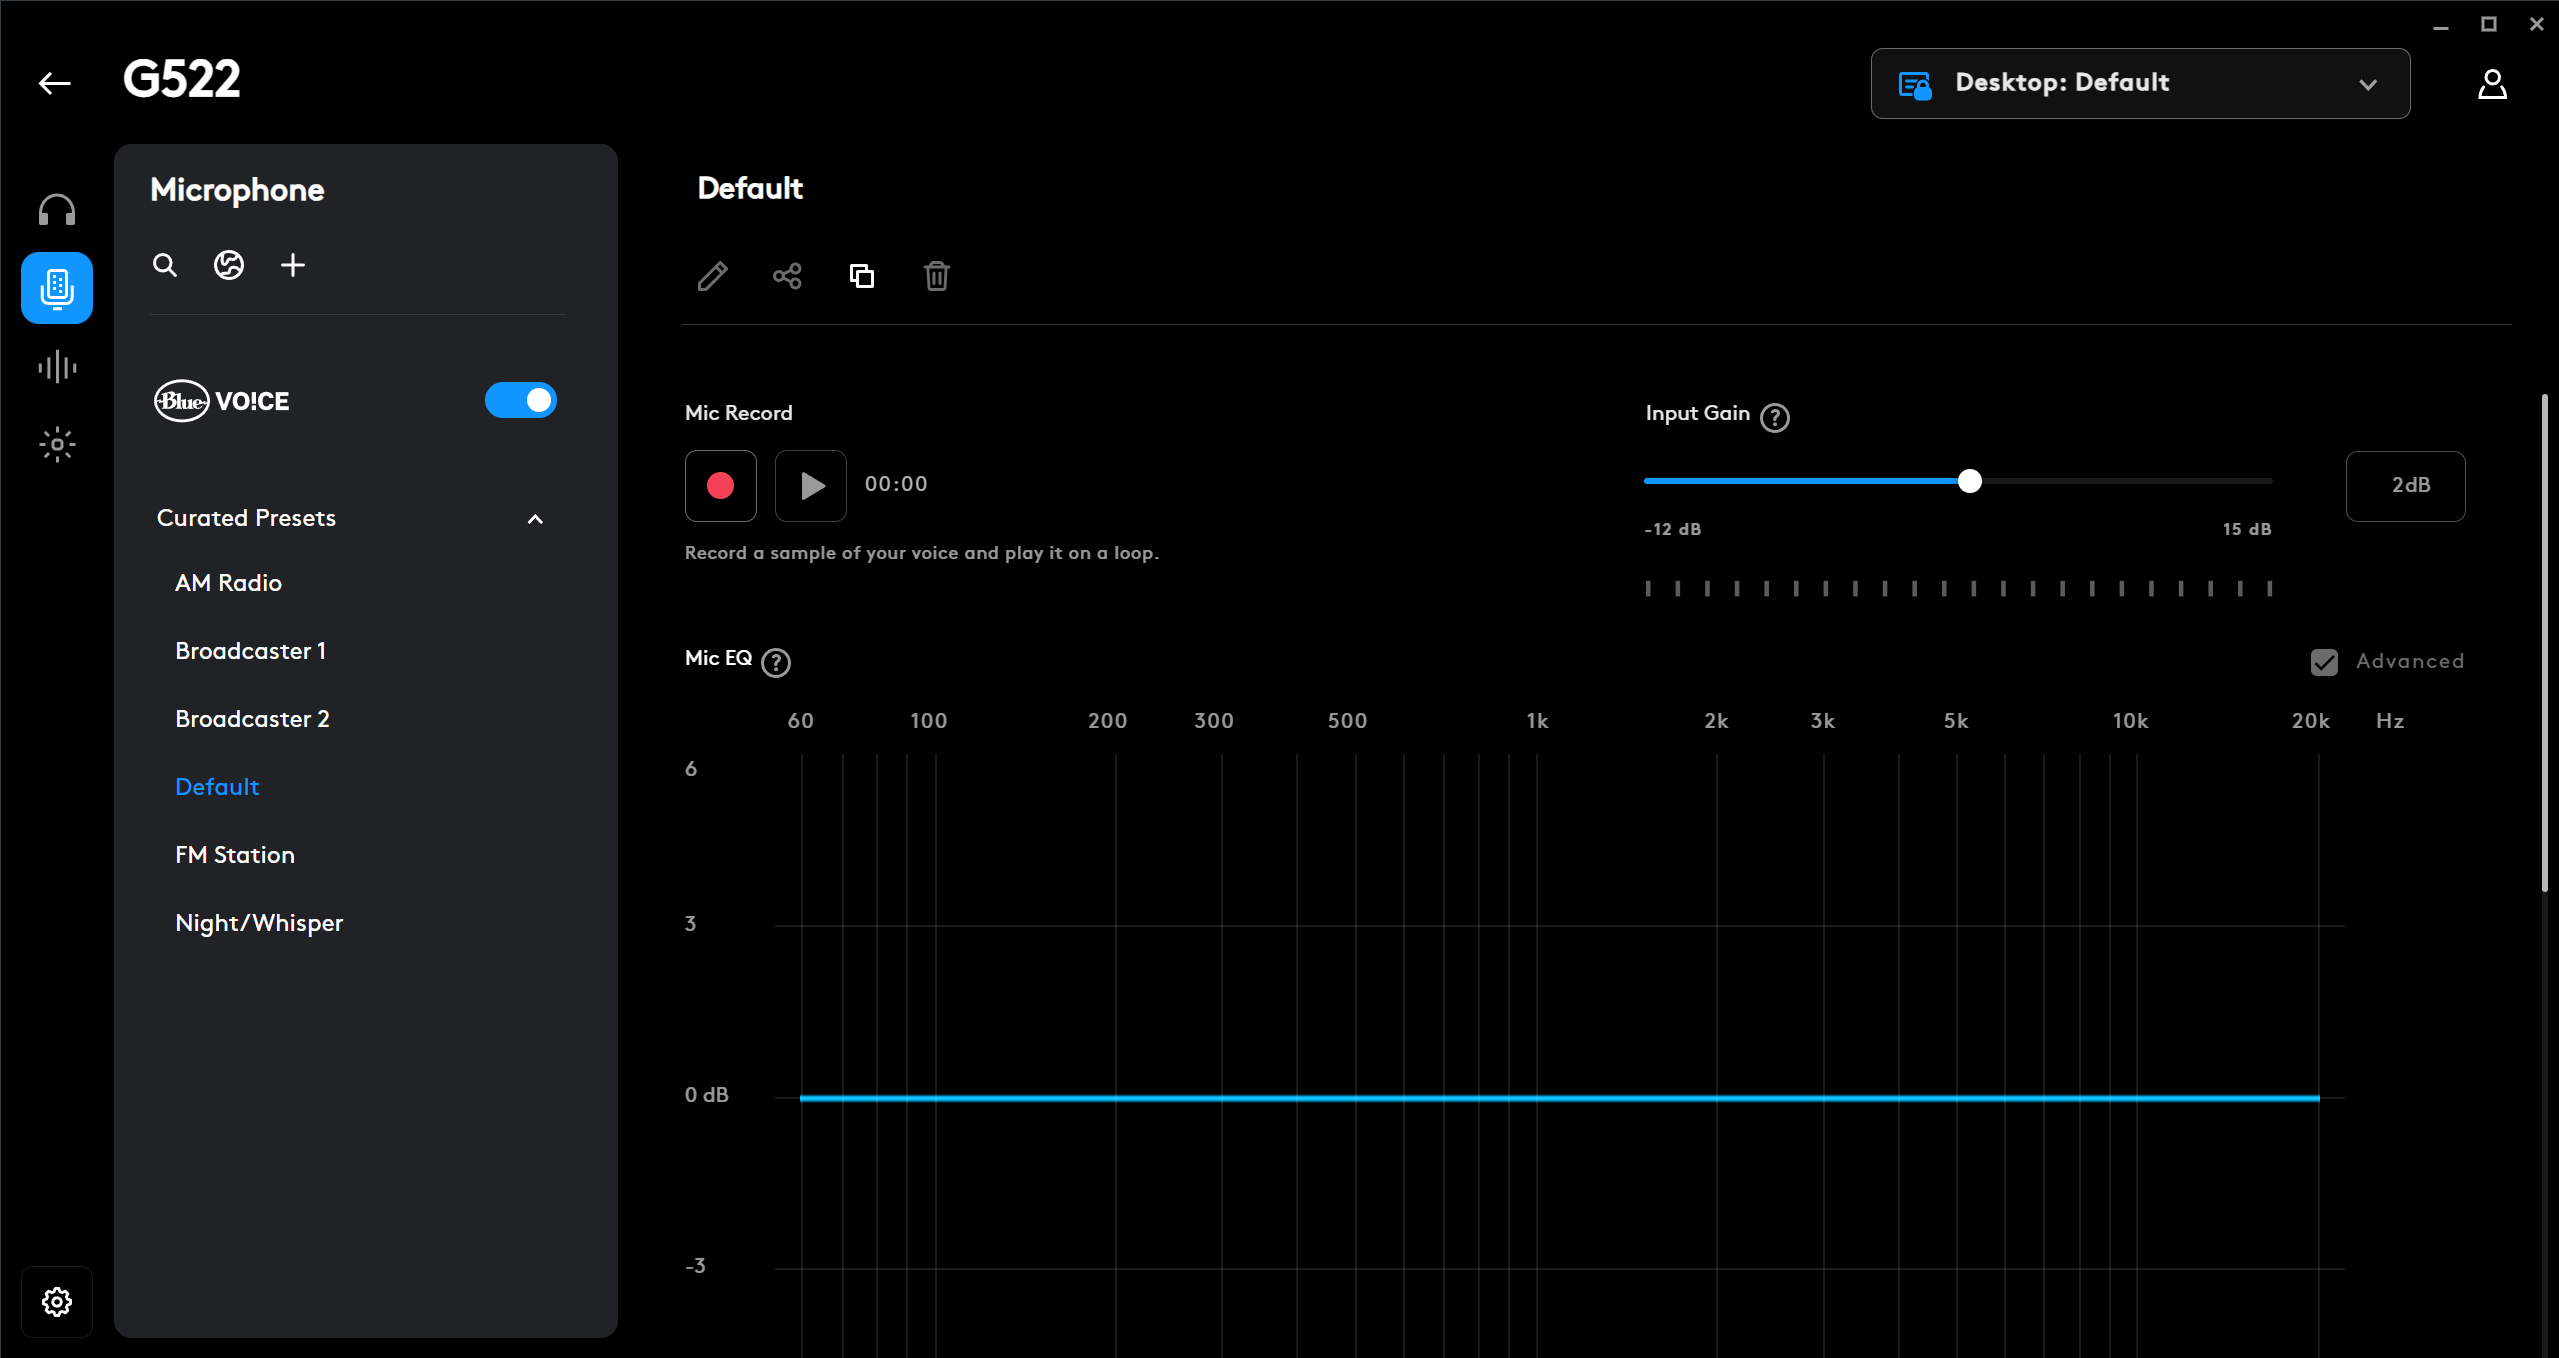This screenshot has height=1358, width=2559.
Task: Browse community presets globe icon
Action: (x=229, y=265)
